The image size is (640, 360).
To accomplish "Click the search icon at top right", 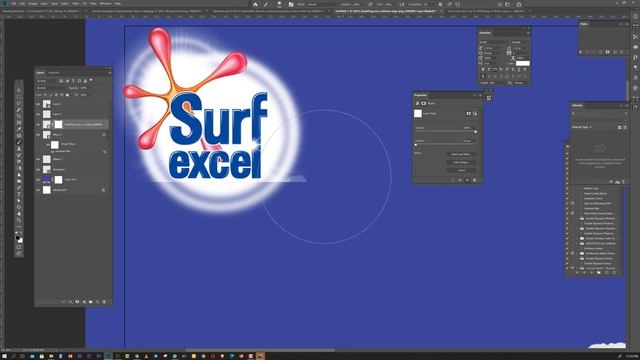I will click(x=500, y=4).
